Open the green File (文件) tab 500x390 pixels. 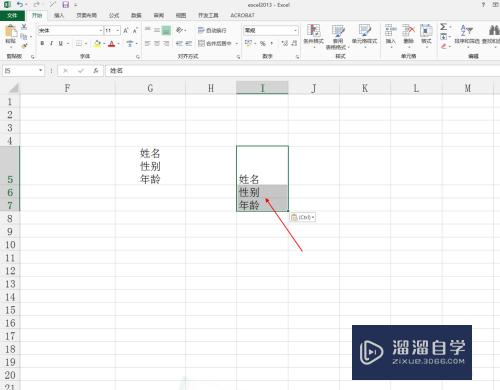[x=12, y=15]
